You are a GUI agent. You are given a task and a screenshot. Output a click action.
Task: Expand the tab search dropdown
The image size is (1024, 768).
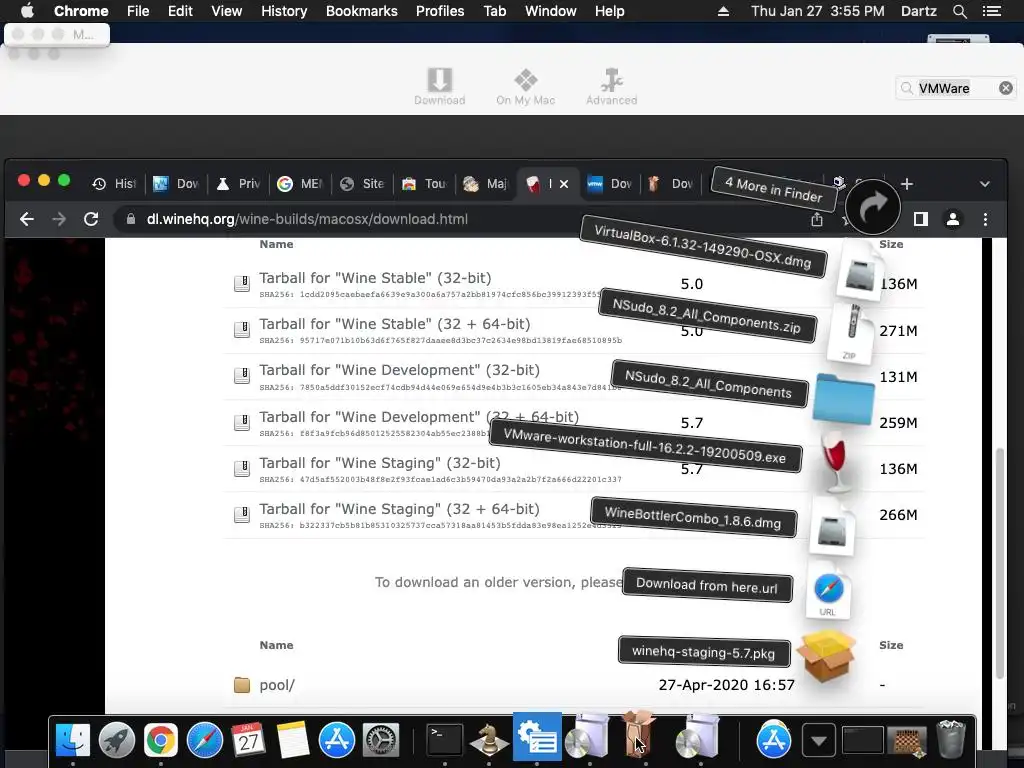click(985, 184)
